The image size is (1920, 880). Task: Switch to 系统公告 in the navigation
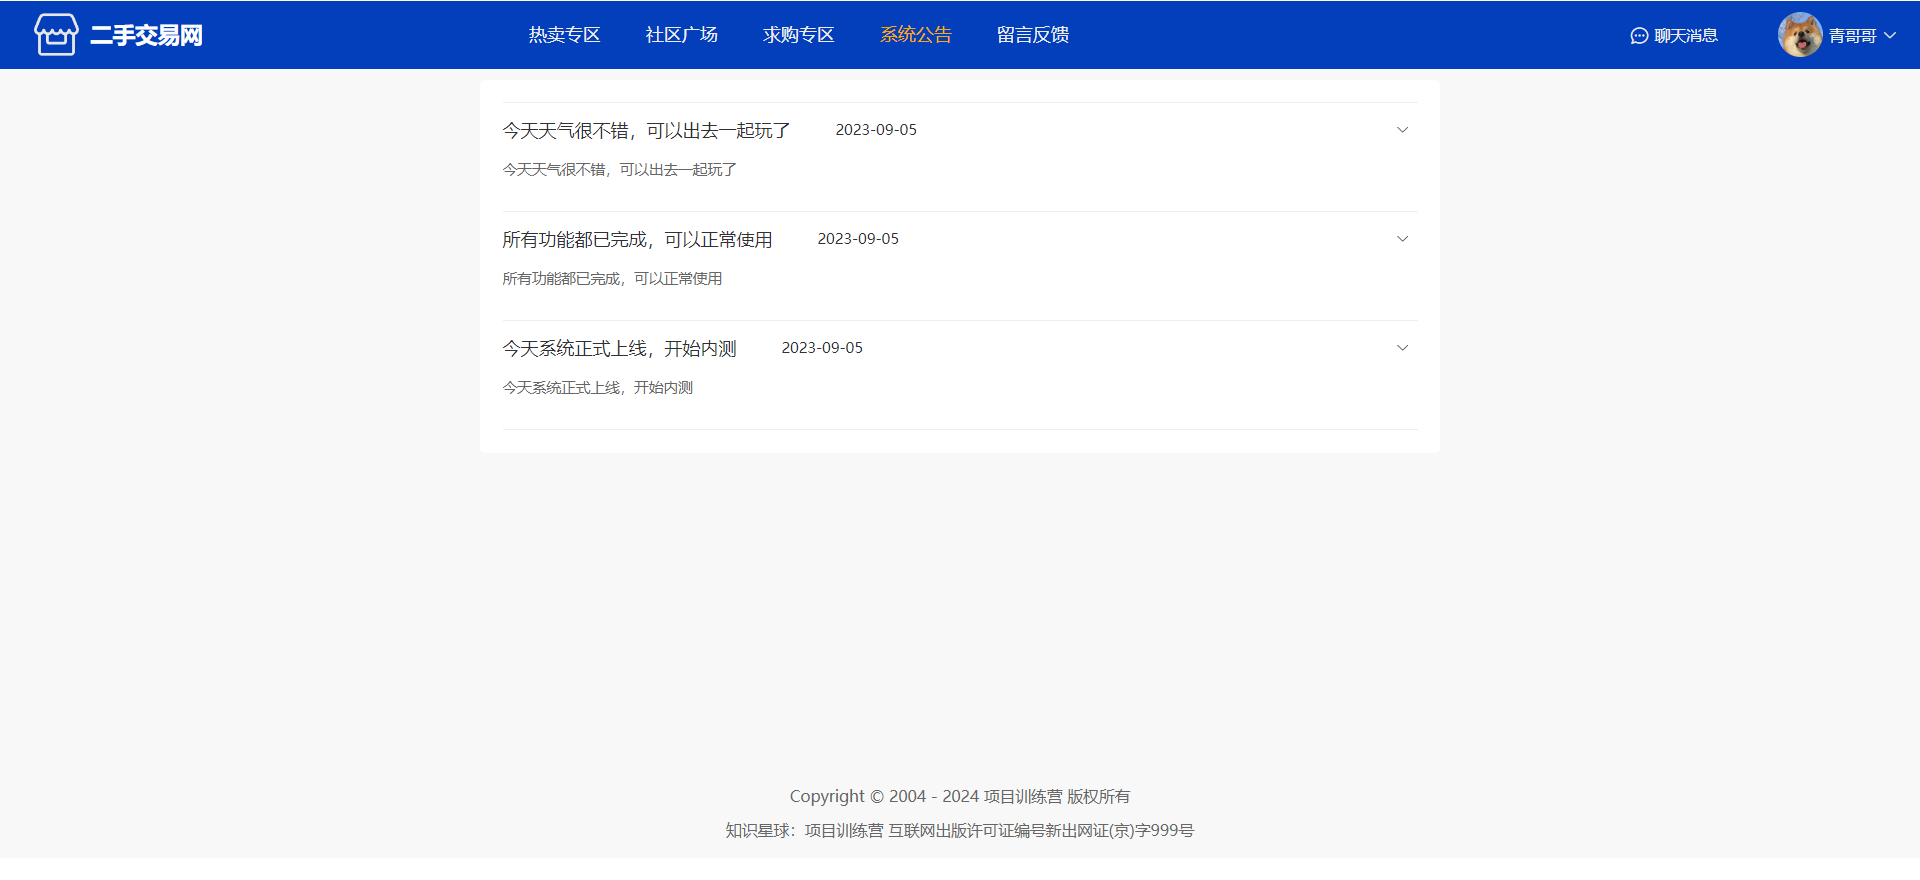click(x=915, y=35)
